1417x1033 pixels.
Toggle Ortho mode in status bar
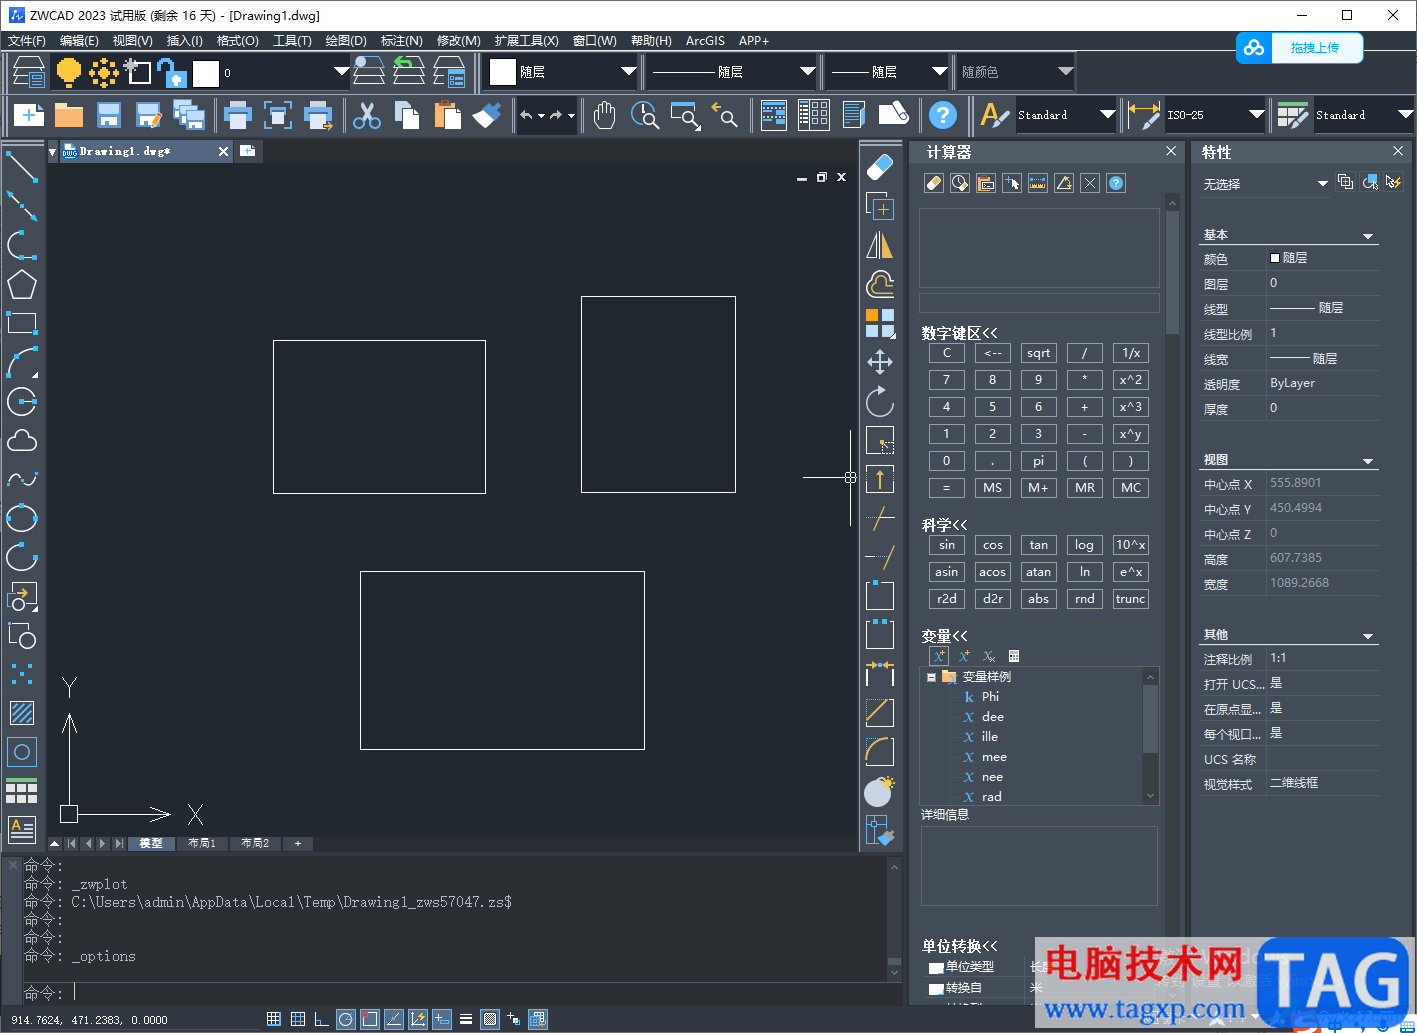click(322, 1019)
